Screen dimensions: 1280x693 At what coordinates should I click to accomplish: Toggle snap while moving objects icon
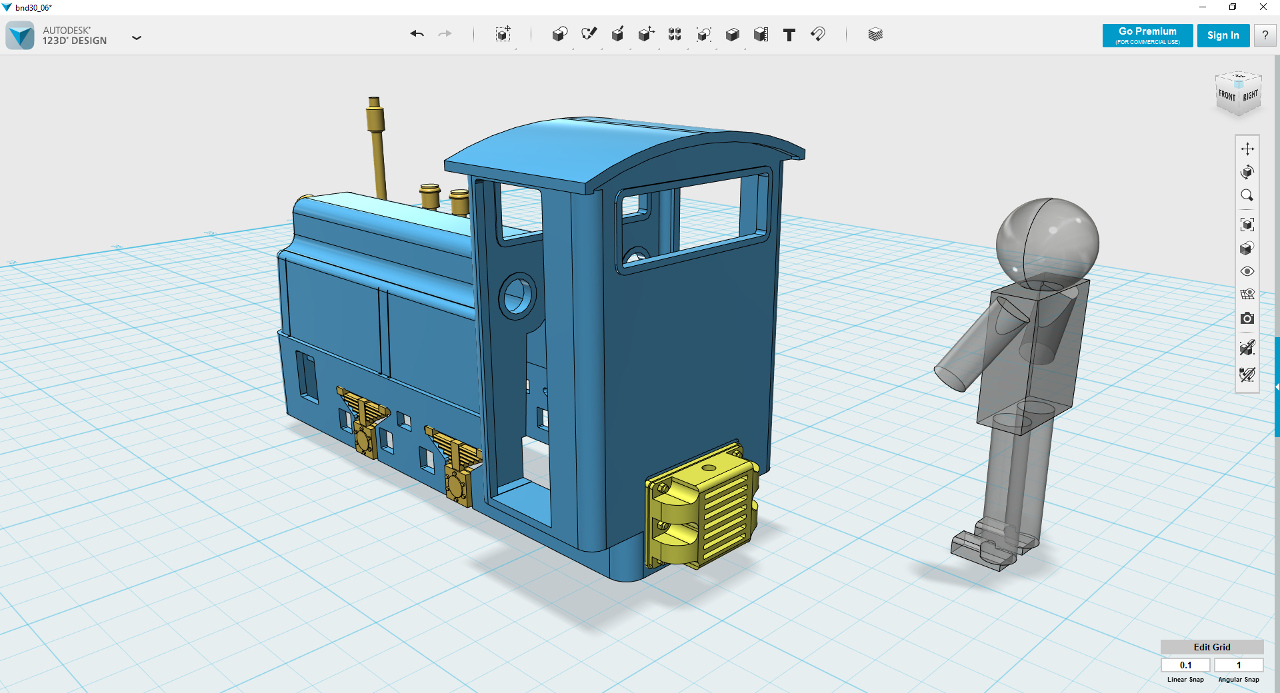point(1247,348)
